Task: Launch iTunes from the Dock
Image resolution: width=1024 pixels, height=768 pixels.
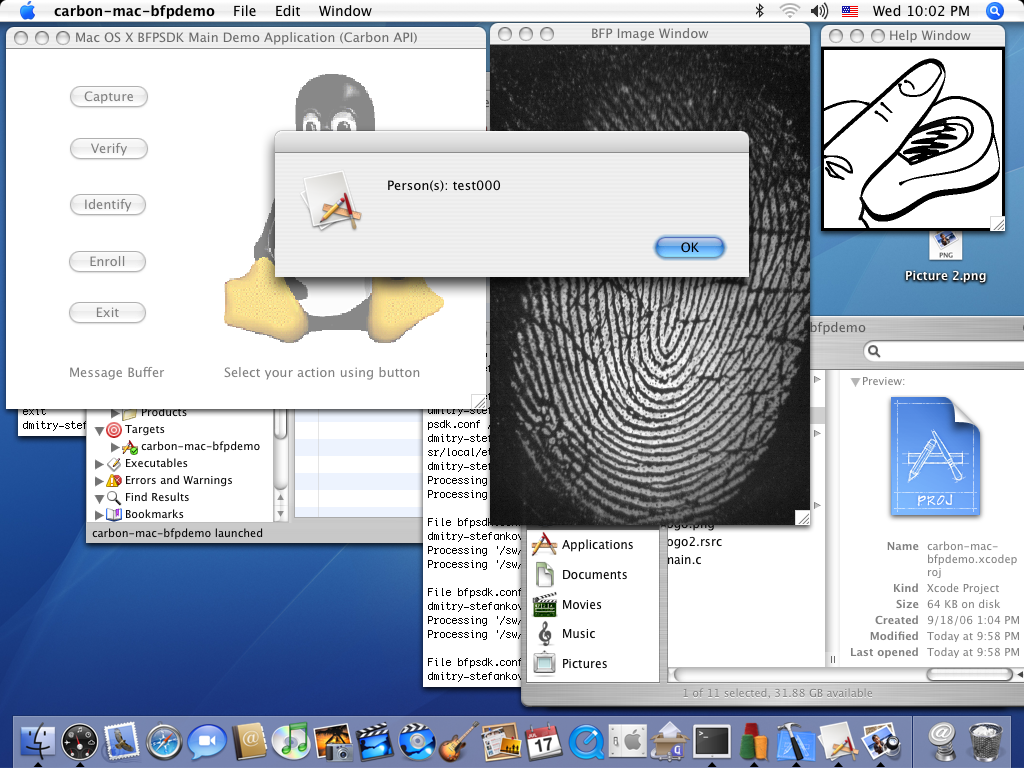Action: (291, 742)
